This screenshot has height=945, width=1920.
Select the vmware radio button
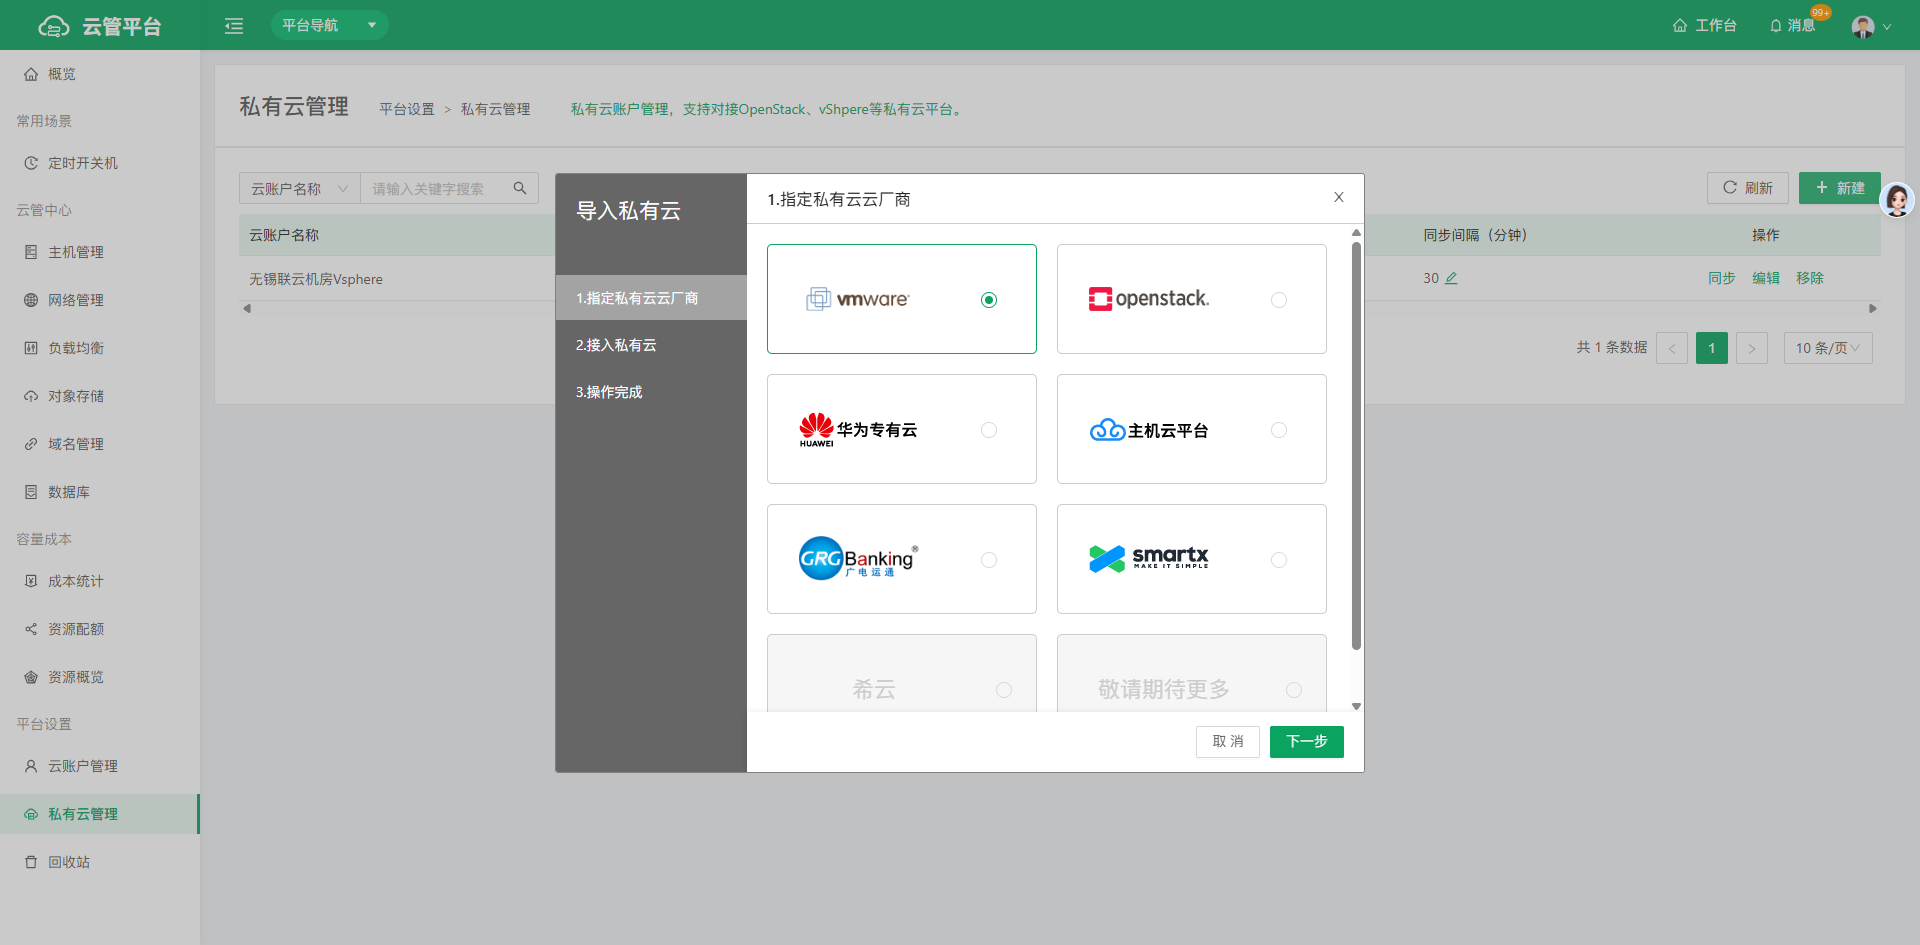pyautogui.click(x=989, y=300)
